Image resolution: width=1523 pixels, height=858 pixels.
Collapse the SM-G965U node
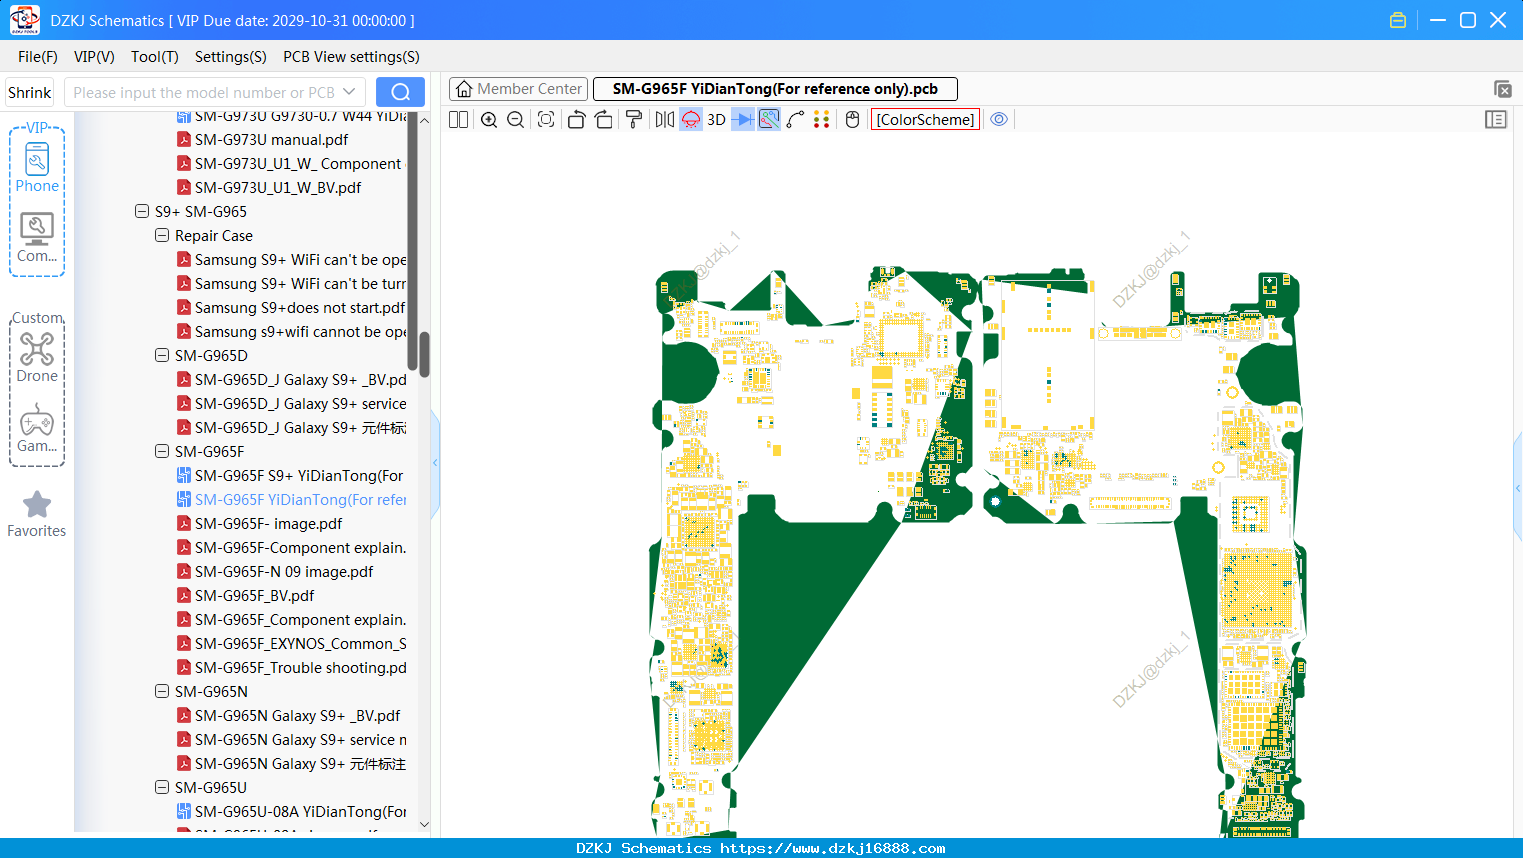point(162,788)
